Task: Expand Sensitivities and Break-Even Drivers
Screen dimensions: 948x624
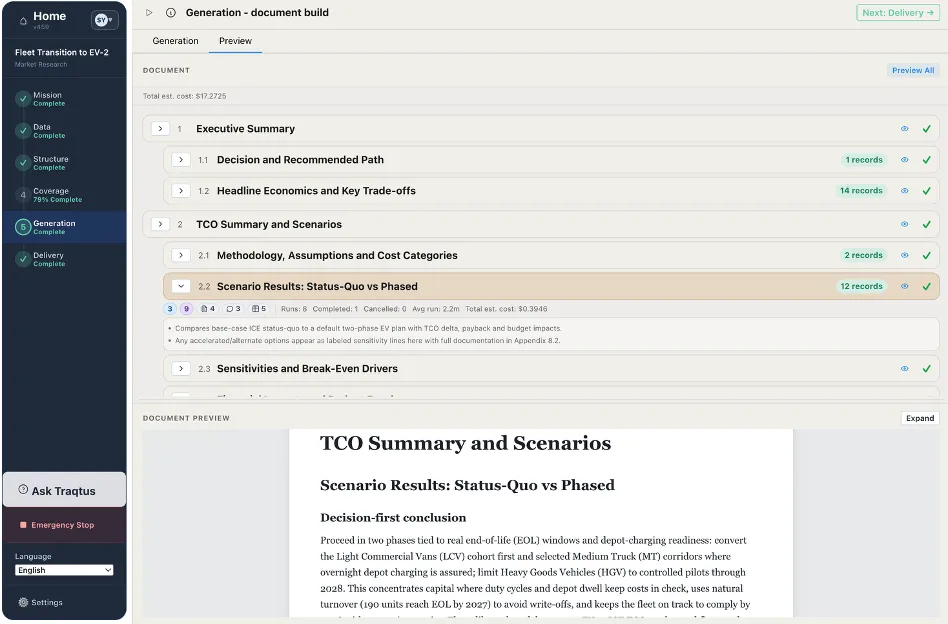Action: 181,368
